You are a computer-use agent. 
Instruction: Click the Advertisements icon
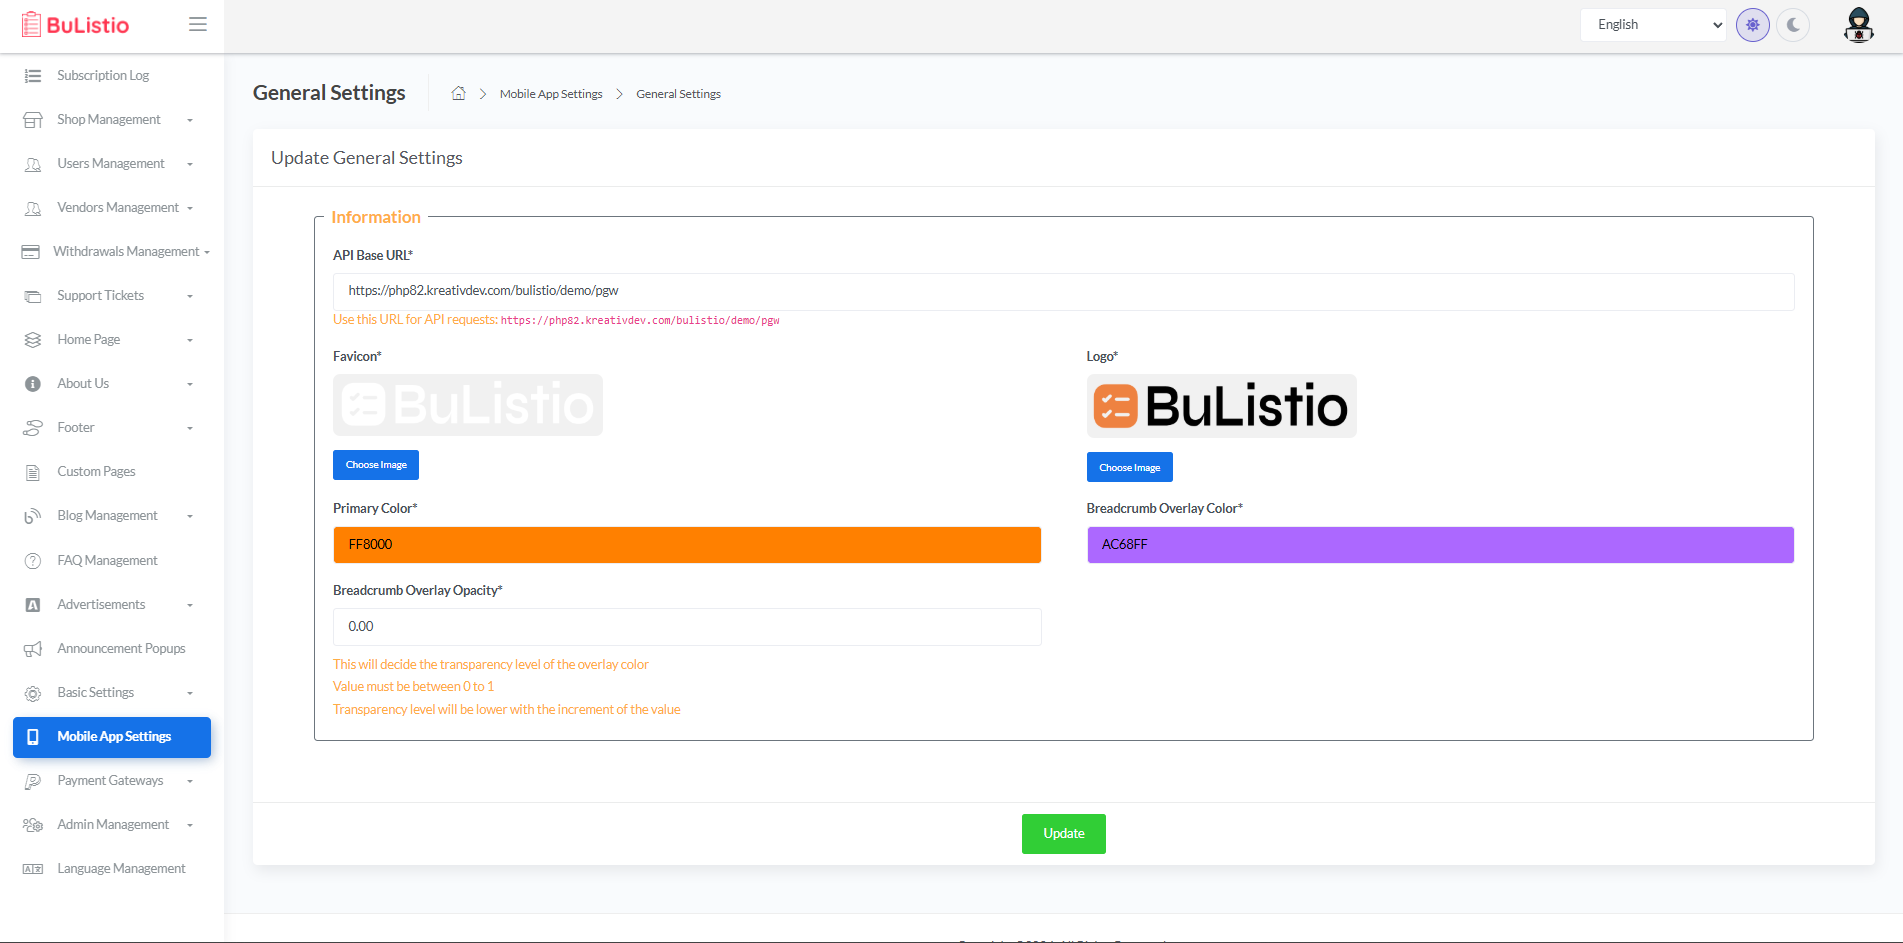pos(33,605)
